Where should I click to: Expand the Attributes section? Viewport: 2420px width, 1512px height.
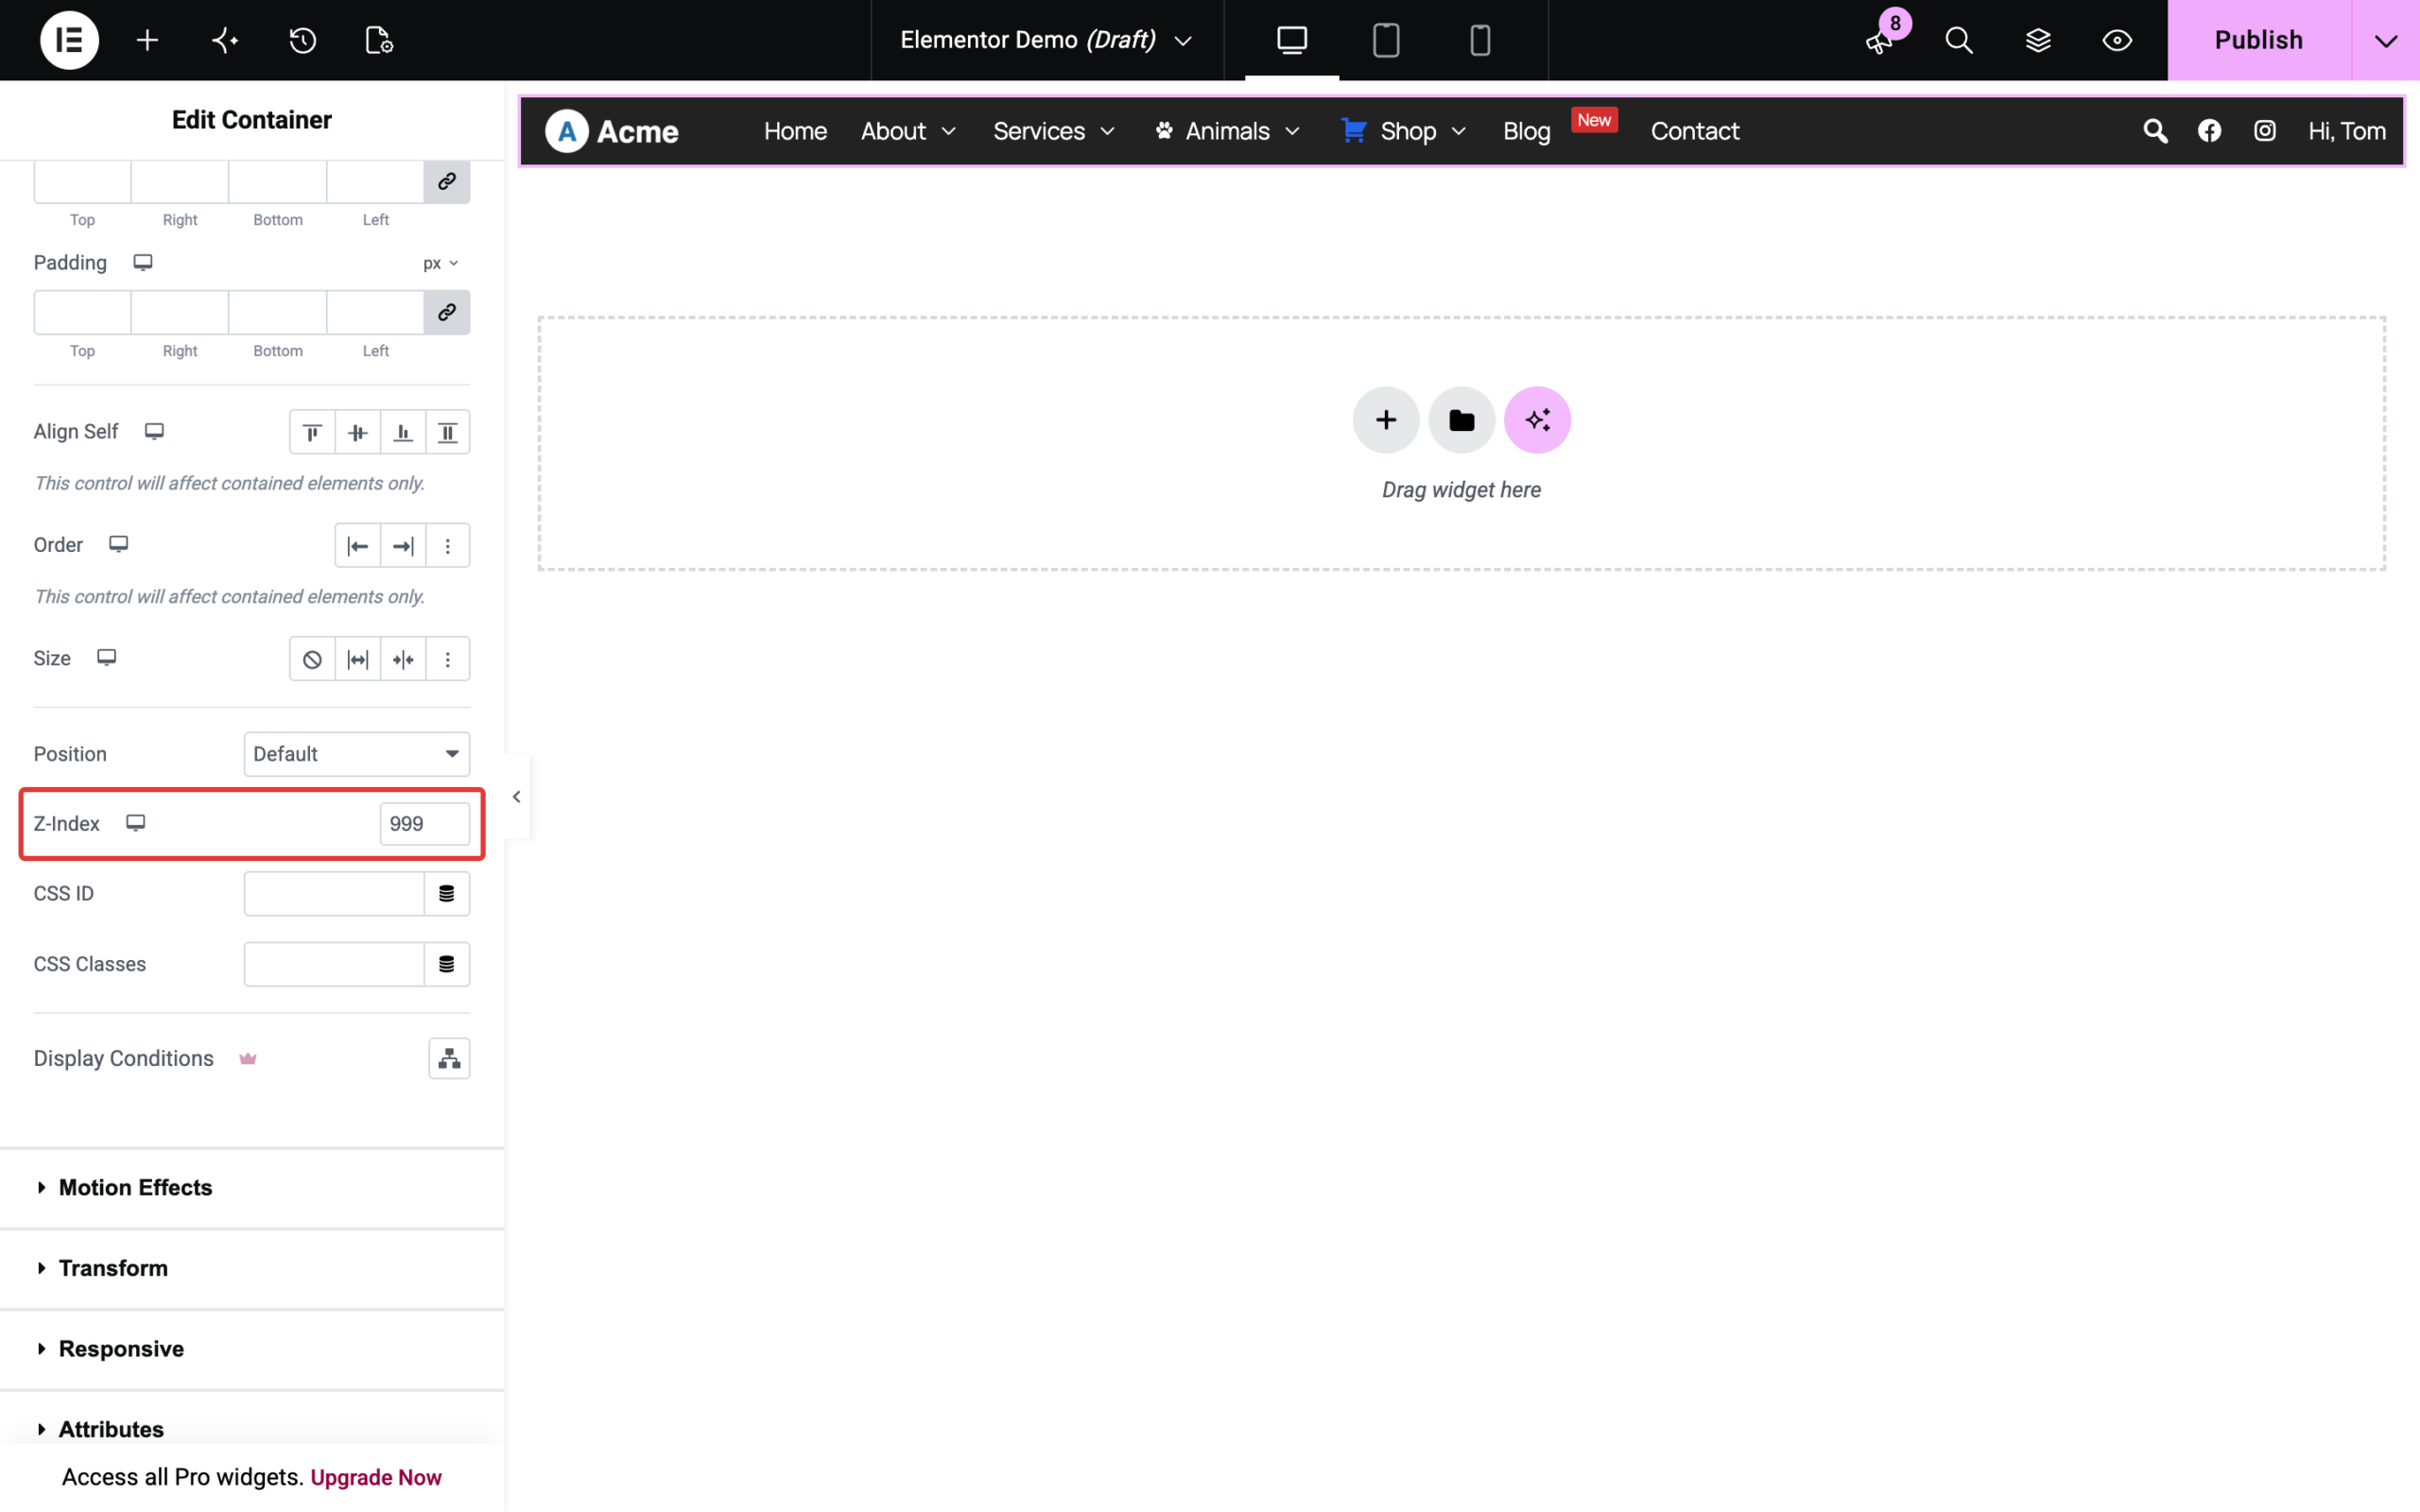[252, 1428]
